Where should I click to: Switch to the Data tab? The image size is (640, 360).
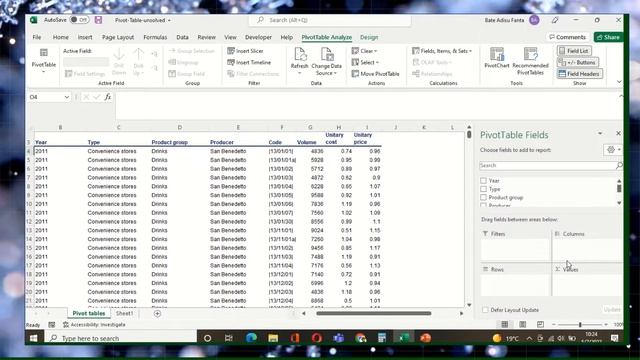182,37
